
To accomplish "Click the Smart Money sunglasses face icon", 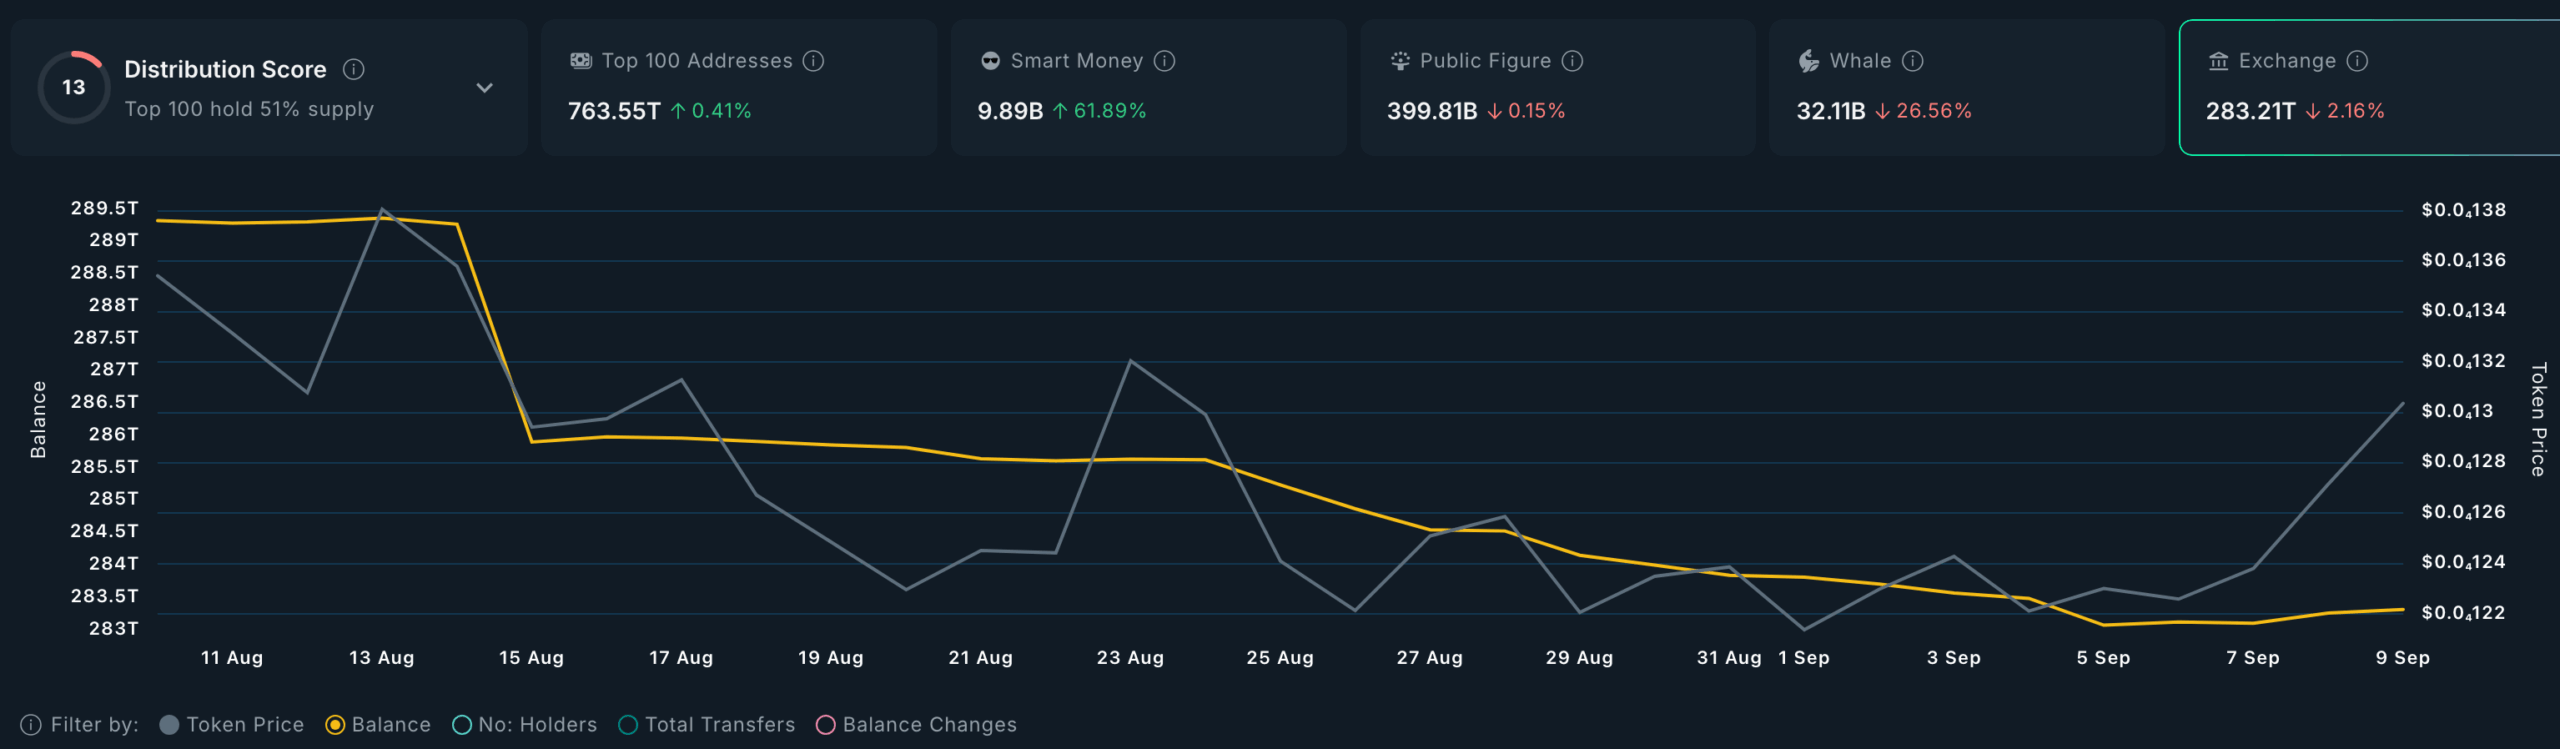I will point(990,61).
